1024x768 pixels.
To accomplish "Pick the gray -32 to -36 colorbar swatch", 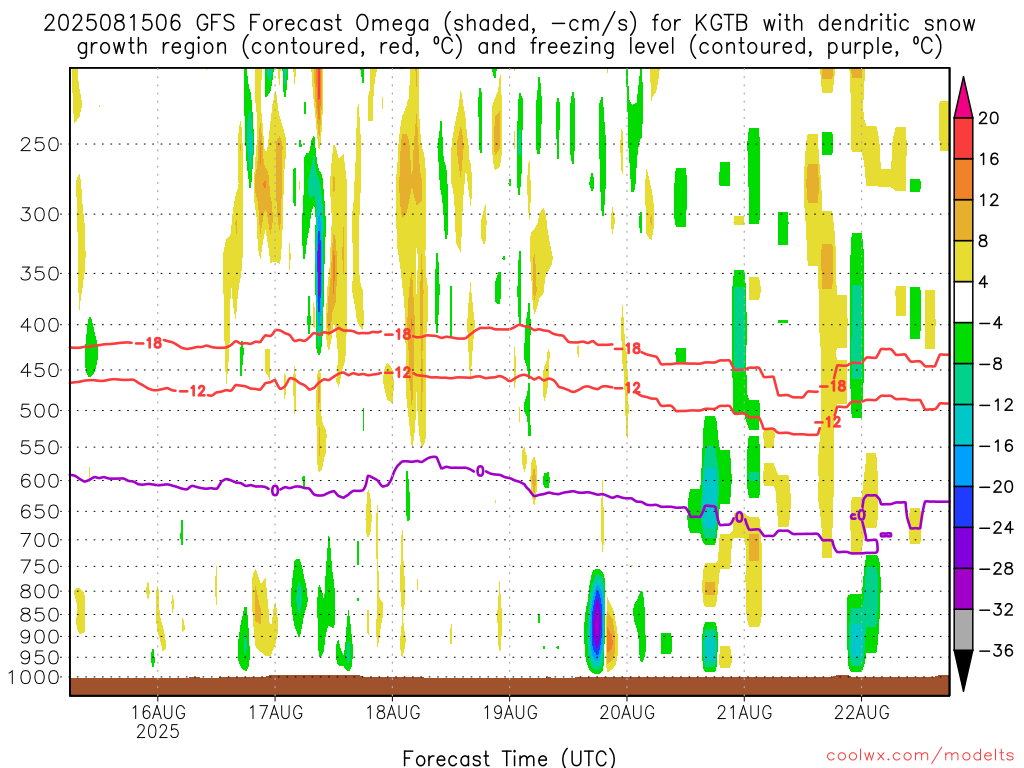I will (x=963, y=630).
